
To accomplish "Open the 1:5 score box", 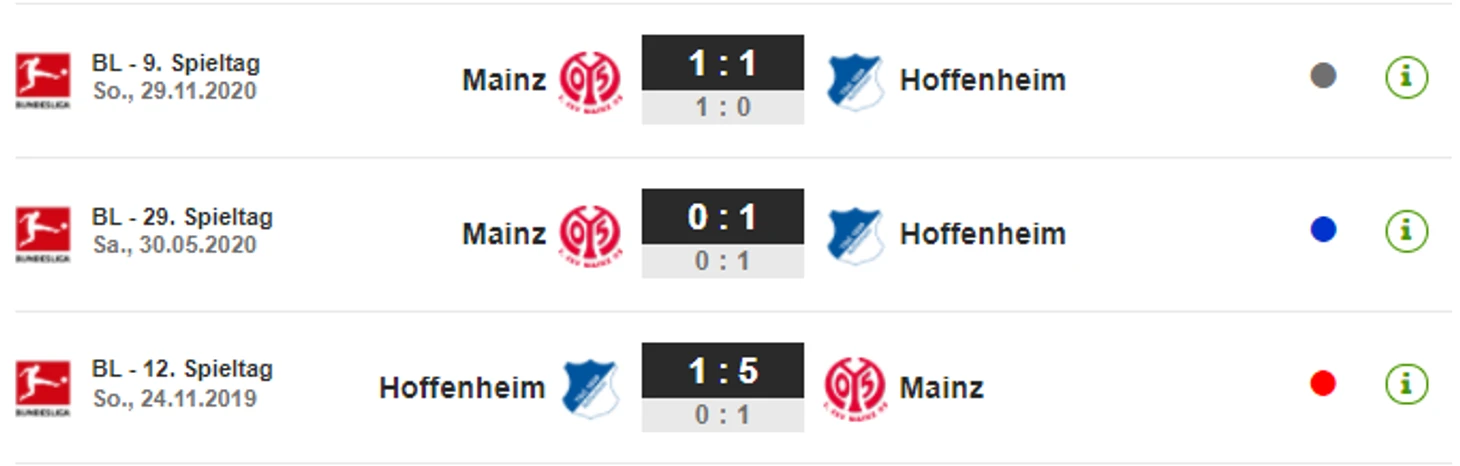I will pyautogui.click(x=722, y=372).
